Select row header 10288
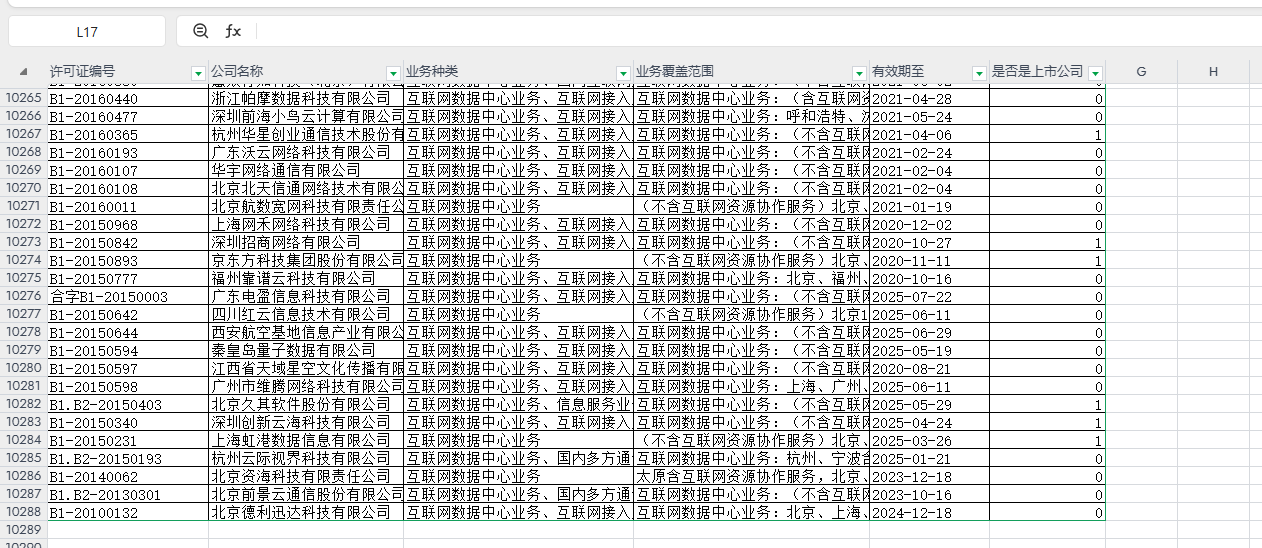This screenshot has height=548, width=1262. pos(23,513)
